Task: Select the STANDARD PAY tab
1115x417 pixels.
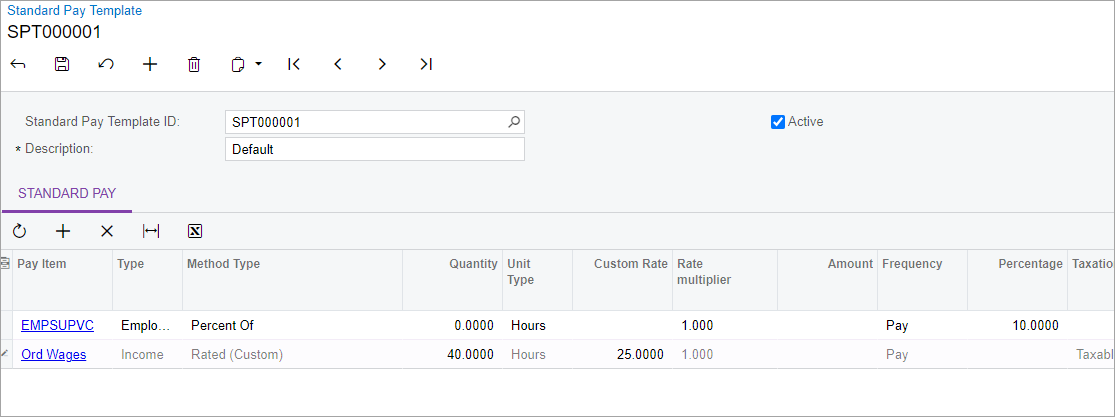Action: pyautogui.click(x=67, y=193)
